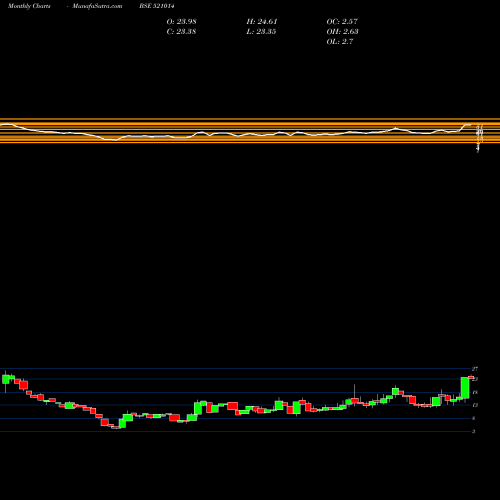Click the "OH: 2.63" reading
Image resolution: width=500 pixels, height=500 pixels.
pyautogui.click(x=342, y=32)
